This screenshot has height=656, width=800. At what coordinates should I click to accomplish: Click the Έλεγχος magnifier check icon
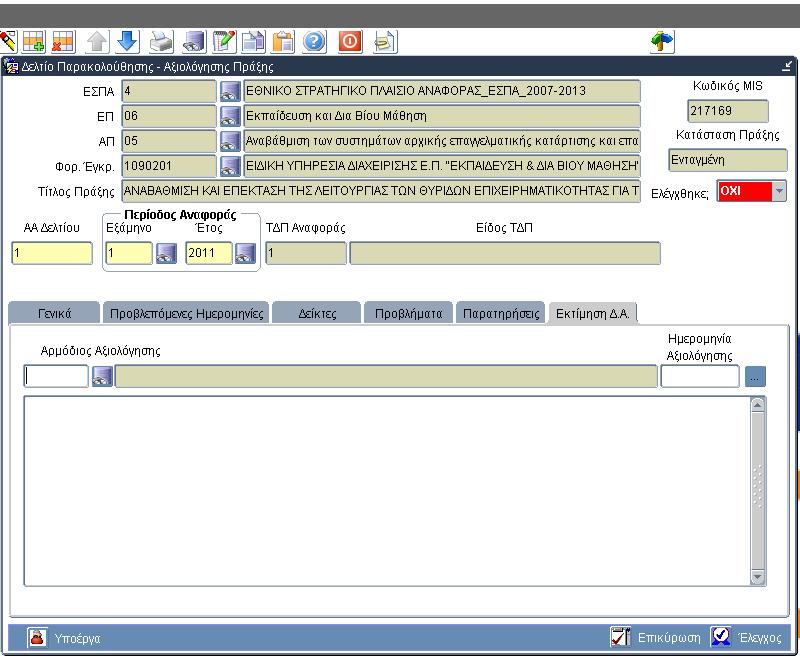[721, 637]
